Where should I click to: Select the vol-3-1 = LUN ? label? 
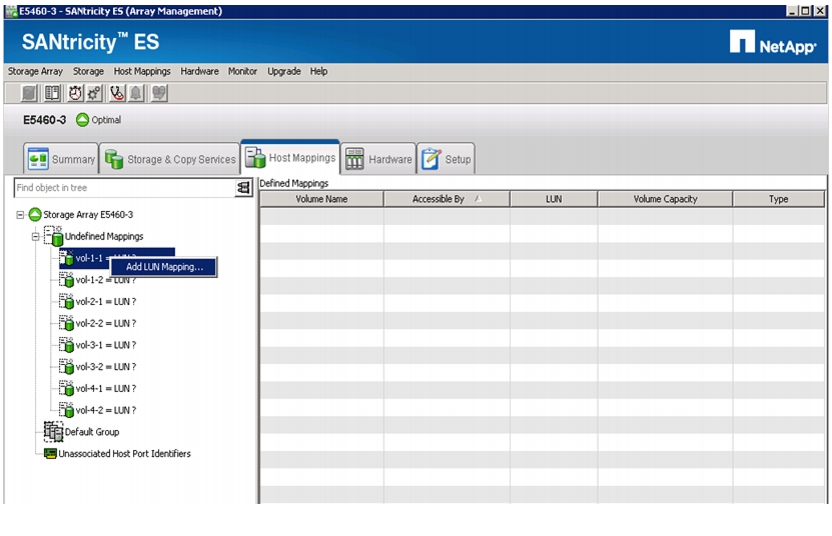(106, 345)
